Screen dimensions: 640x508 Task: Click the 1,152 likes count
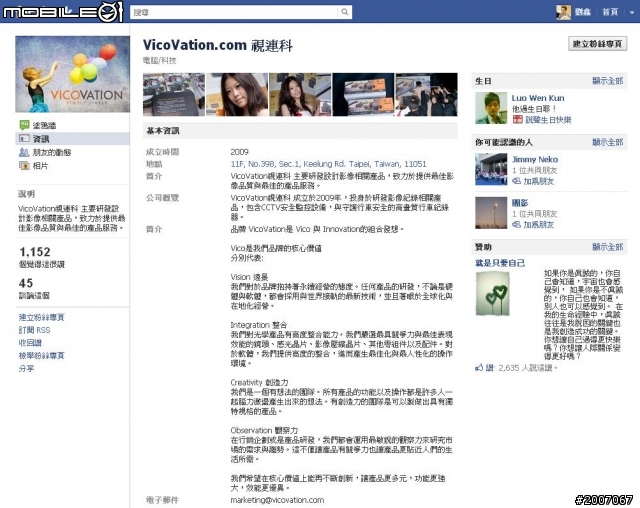pos(35,252)
